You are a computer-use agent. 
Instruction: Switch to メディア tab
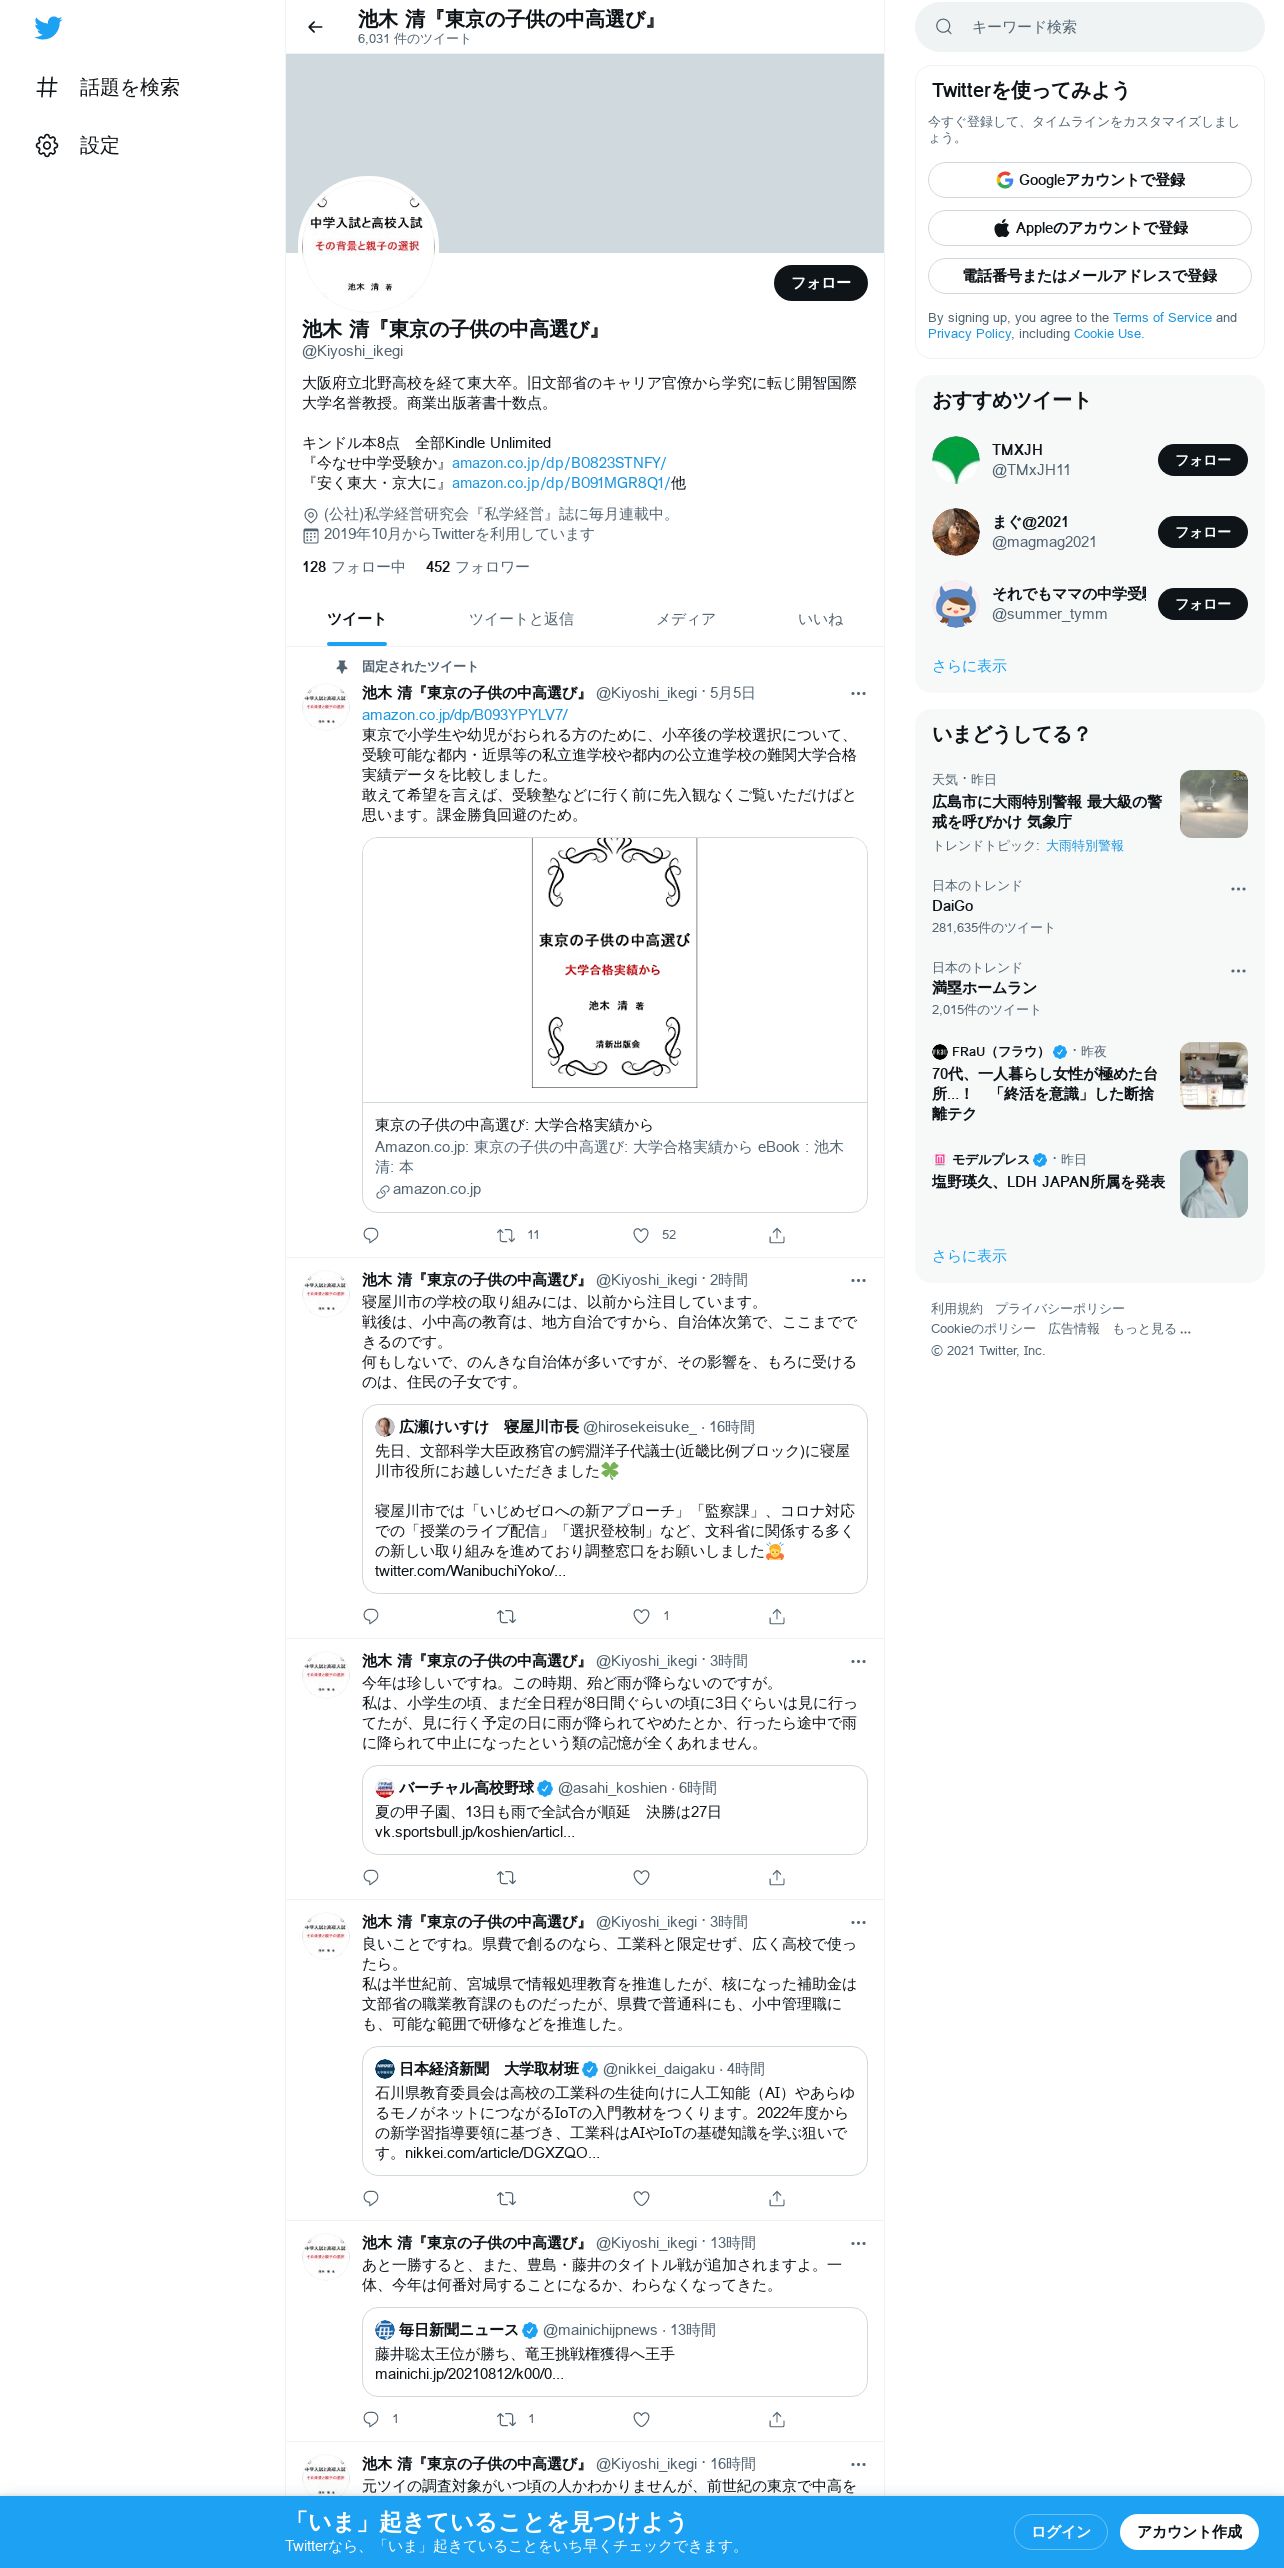click(686, 619)
